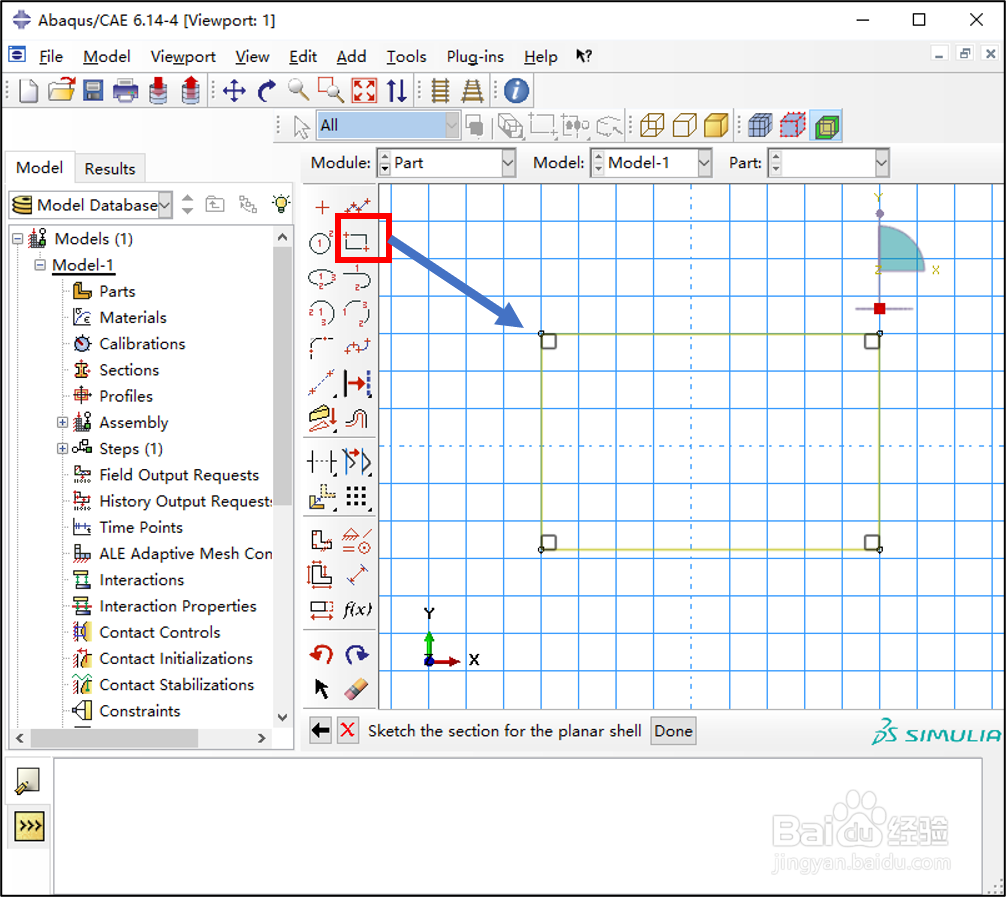Select the Create Isolated Point tool
This screenshot has height=897, width=1006.
tap(321, 207)
